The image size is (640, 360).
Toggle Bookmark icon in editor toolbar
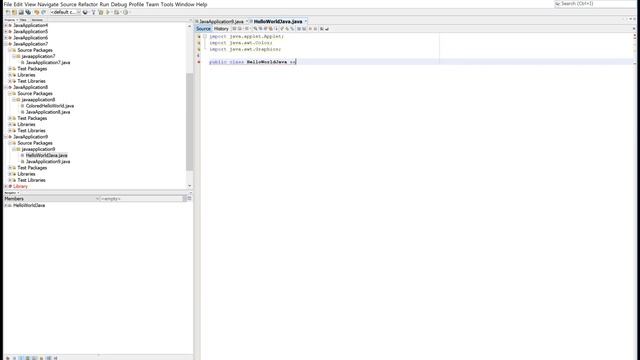click(x=292, y=29)
